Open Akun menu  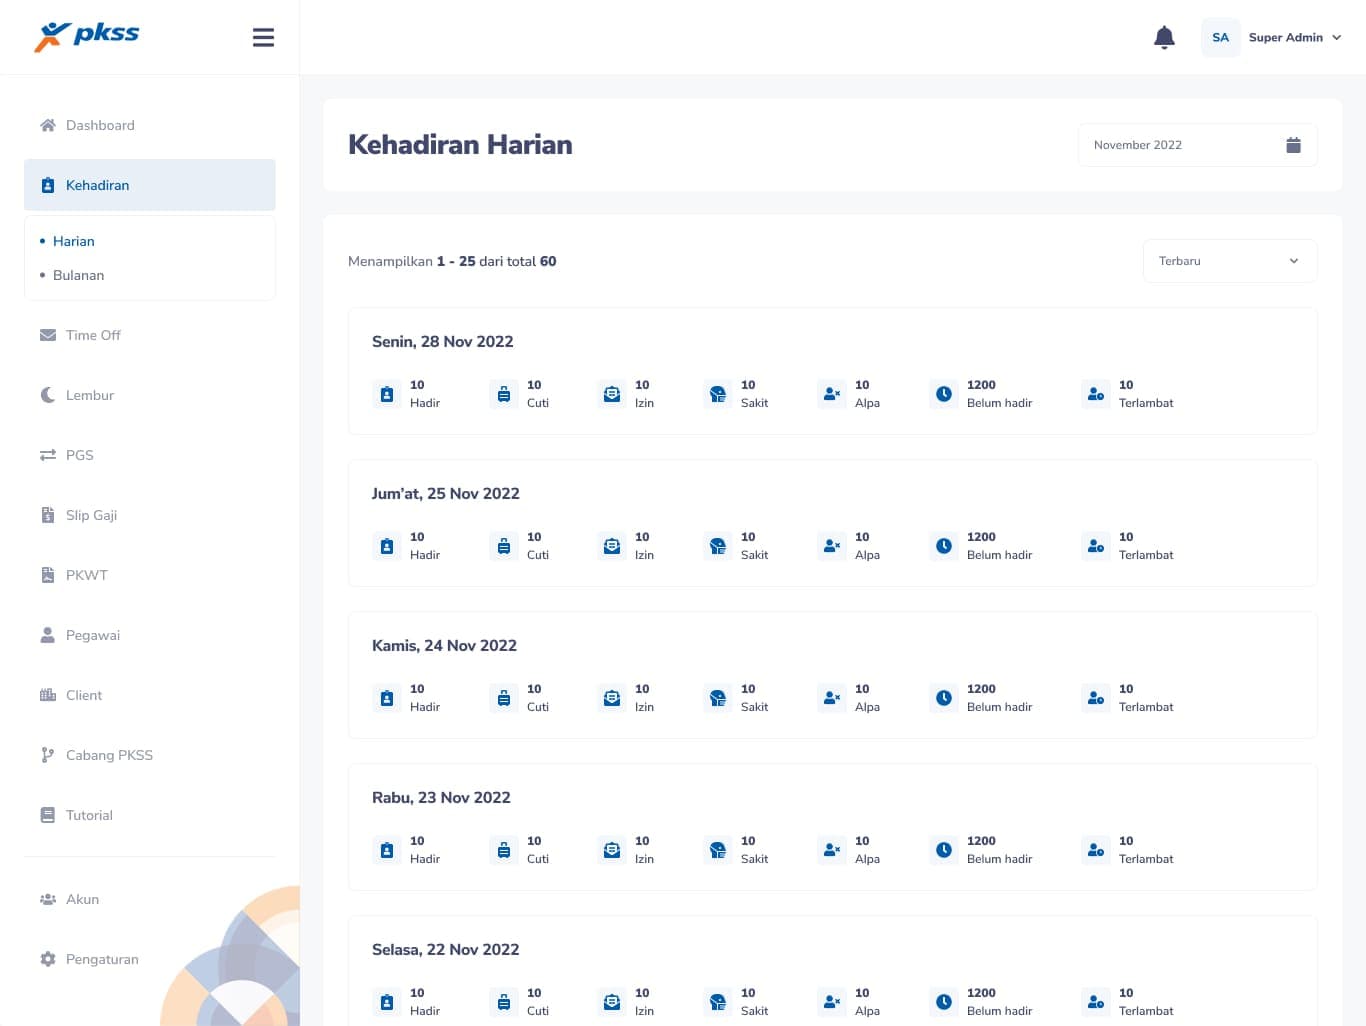(150, 899)
